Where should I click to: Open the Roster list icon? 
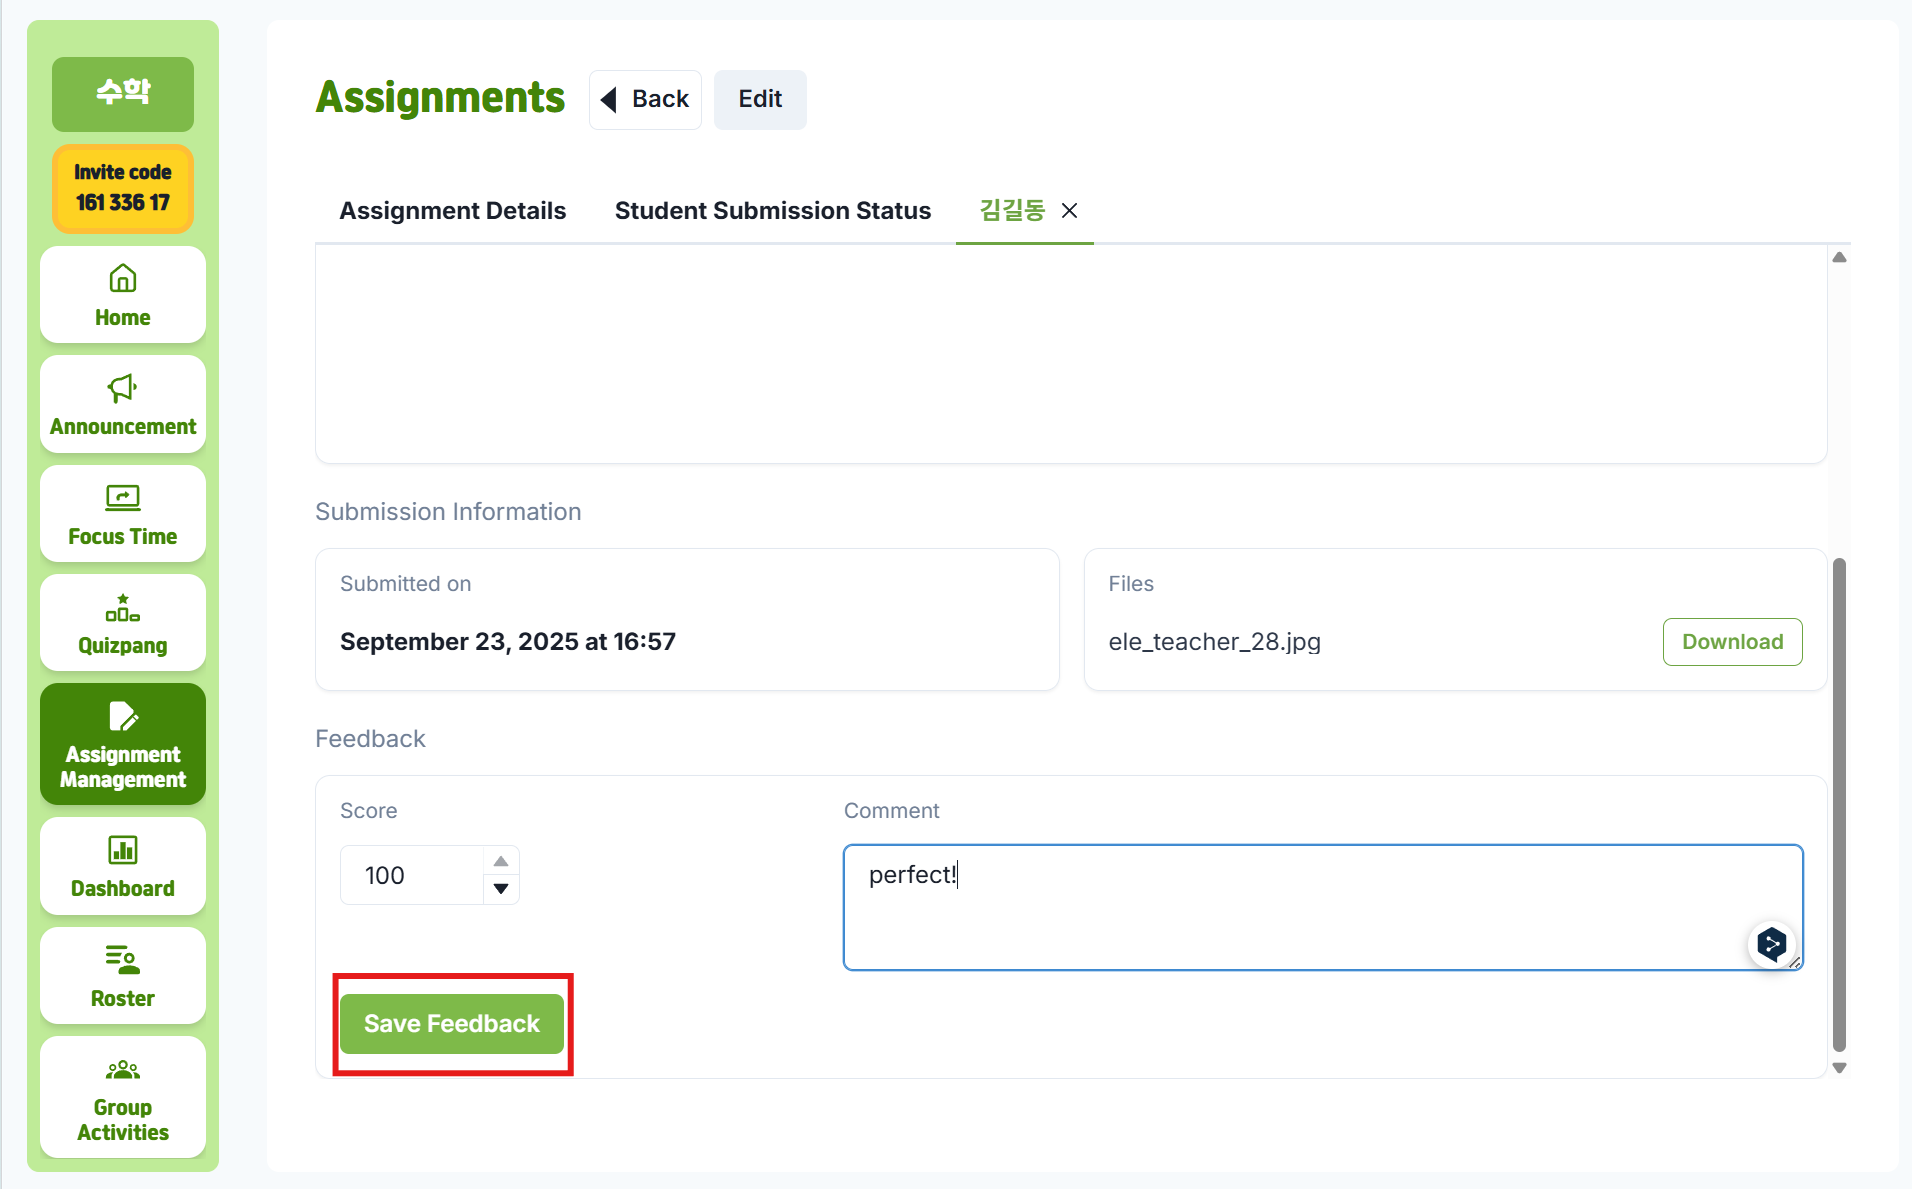[122, 960]
